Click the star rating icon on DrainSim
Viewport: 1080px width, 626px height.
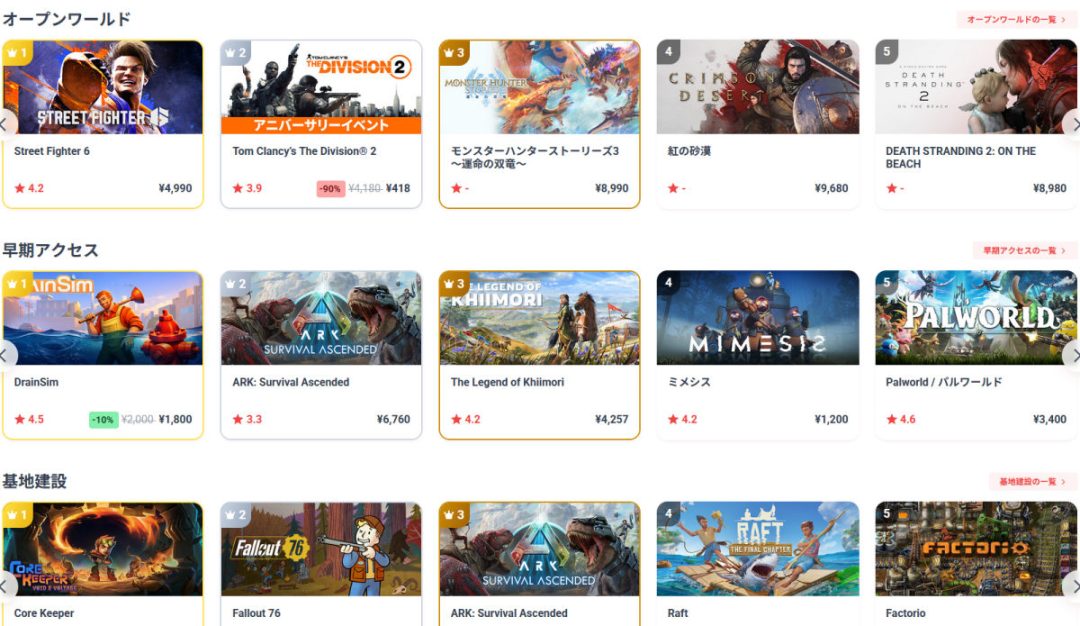point(19,419)
